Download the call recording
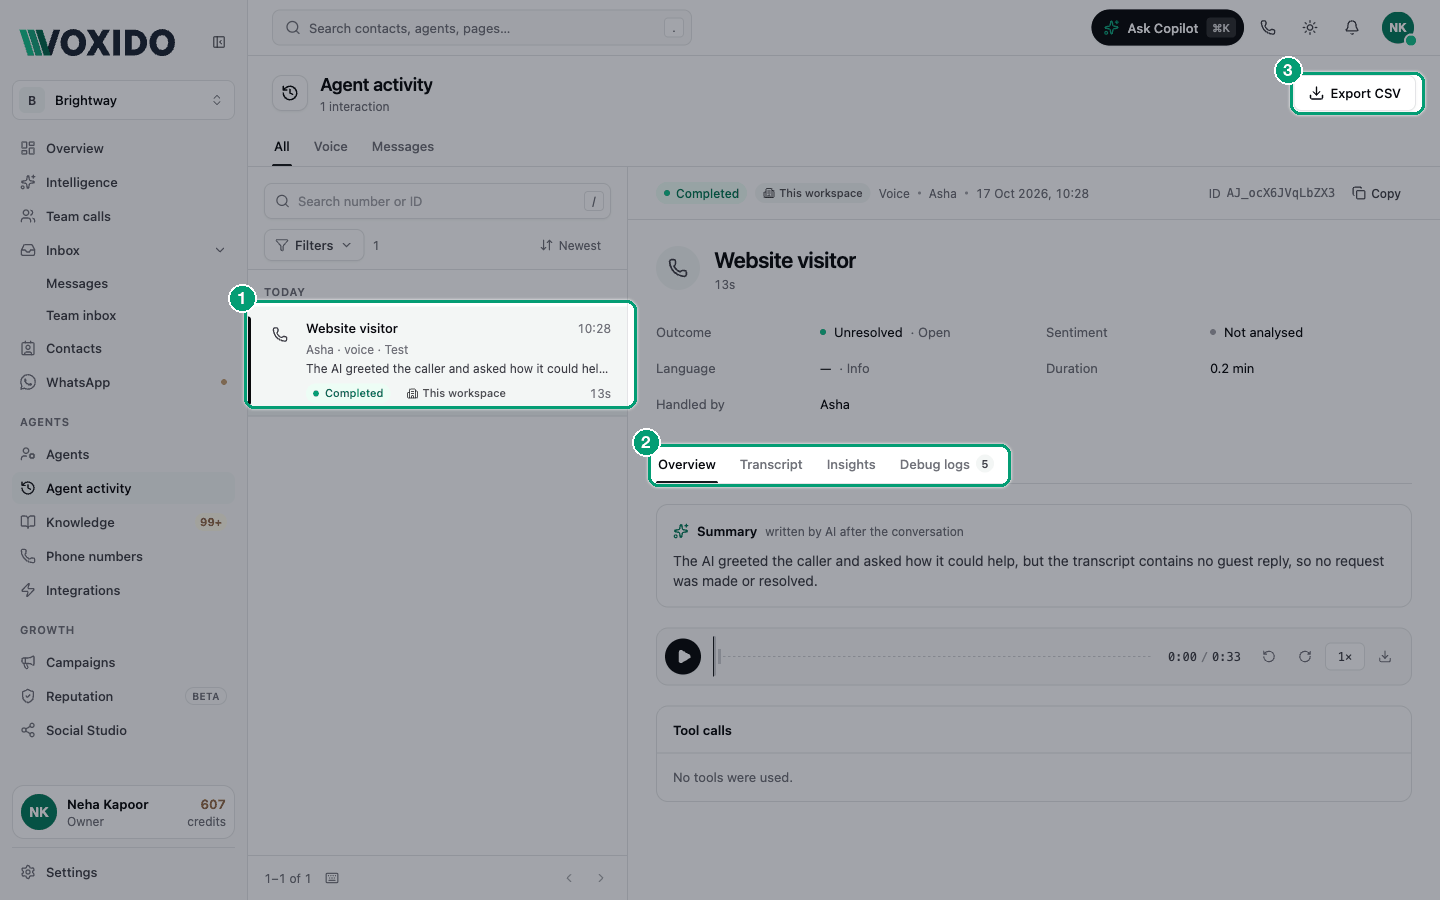The height and width of the screenshot is (900, 1440). [x=1385, y=657]
